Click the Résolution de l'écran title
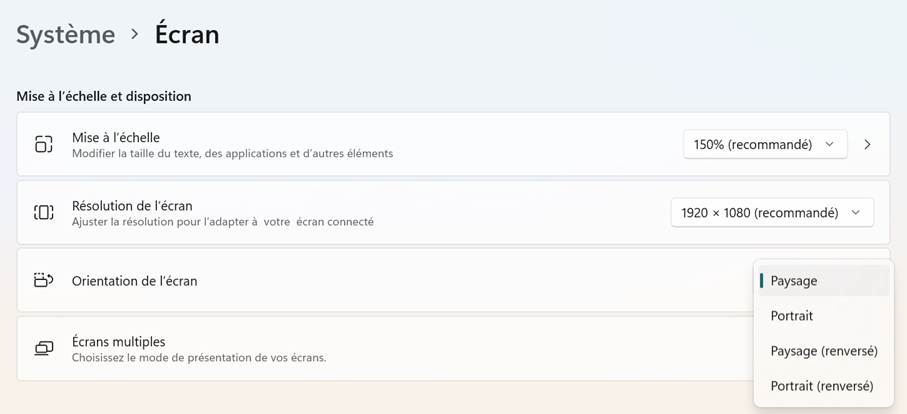The image size is (907, 414). [132, 205]
